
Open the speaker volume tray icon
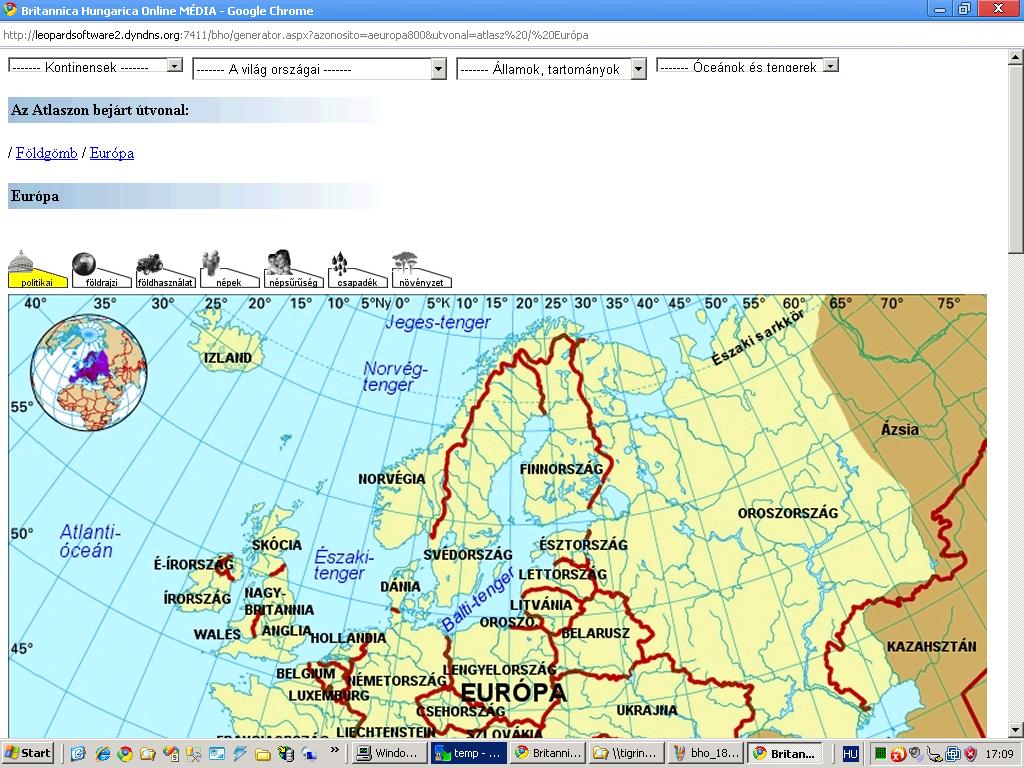[x=916, y=754]
